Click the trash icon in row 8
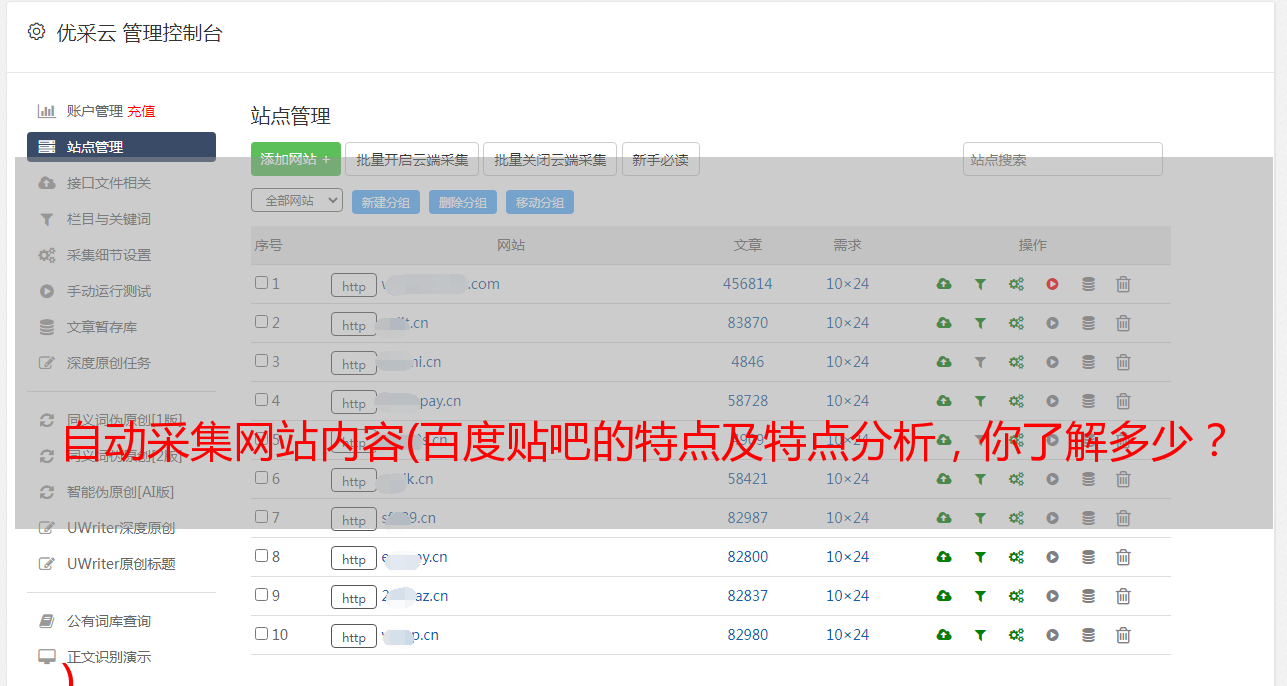The height and width of the screenshot is (686, 1287). point(1123,557)
